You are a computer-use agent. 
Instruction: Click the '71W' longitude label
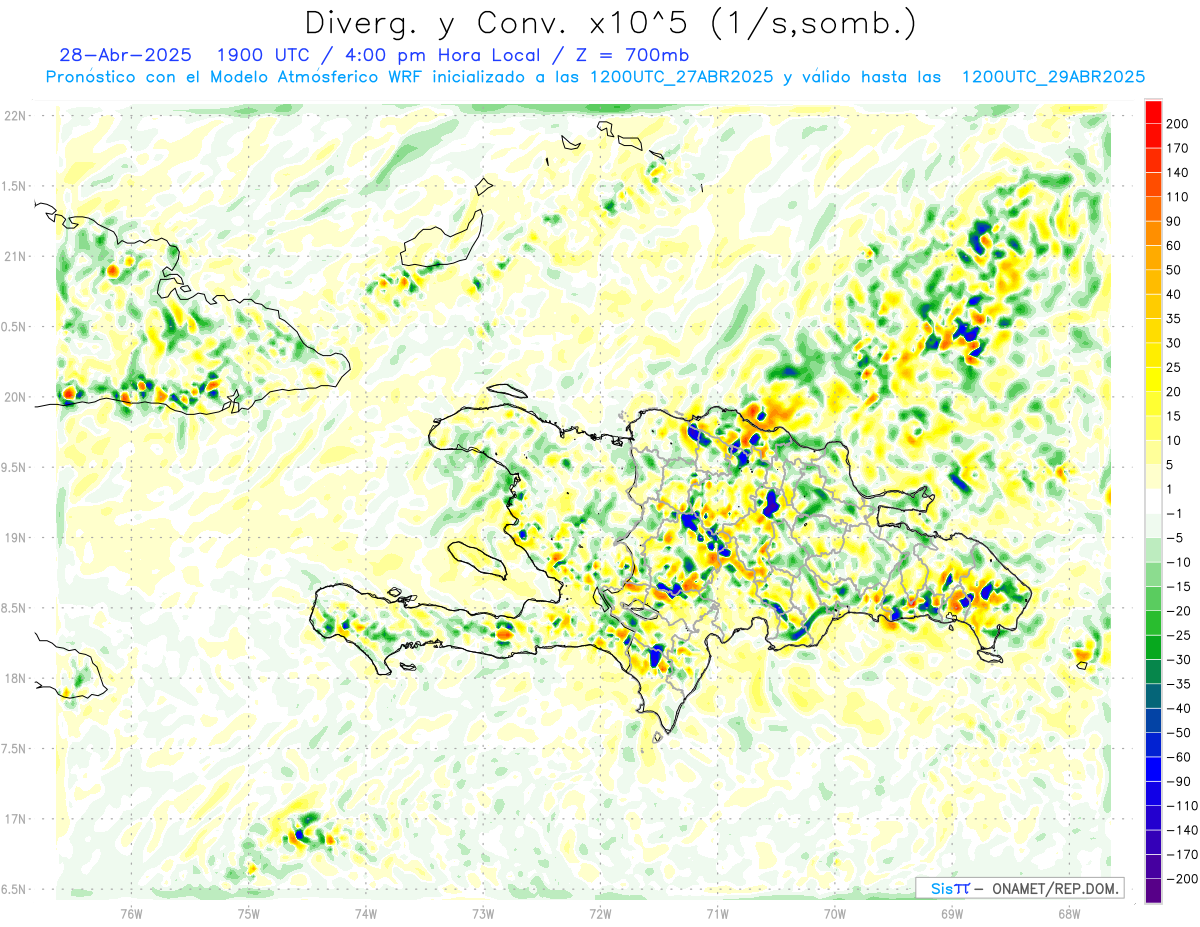click(x=717, y=913)
